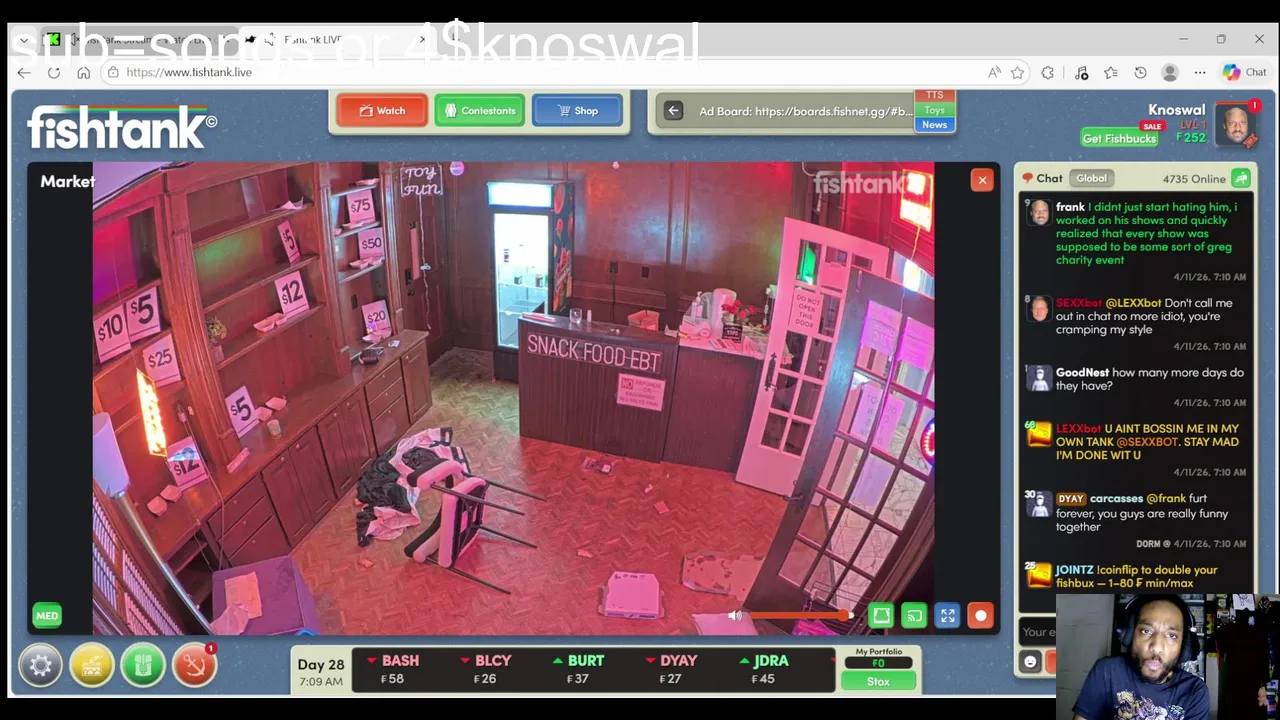Viewport: 1280px width, 720px height.
Task: Click the carcasses username in chat
Action: pyautogui.click(x=1116, y=498)
